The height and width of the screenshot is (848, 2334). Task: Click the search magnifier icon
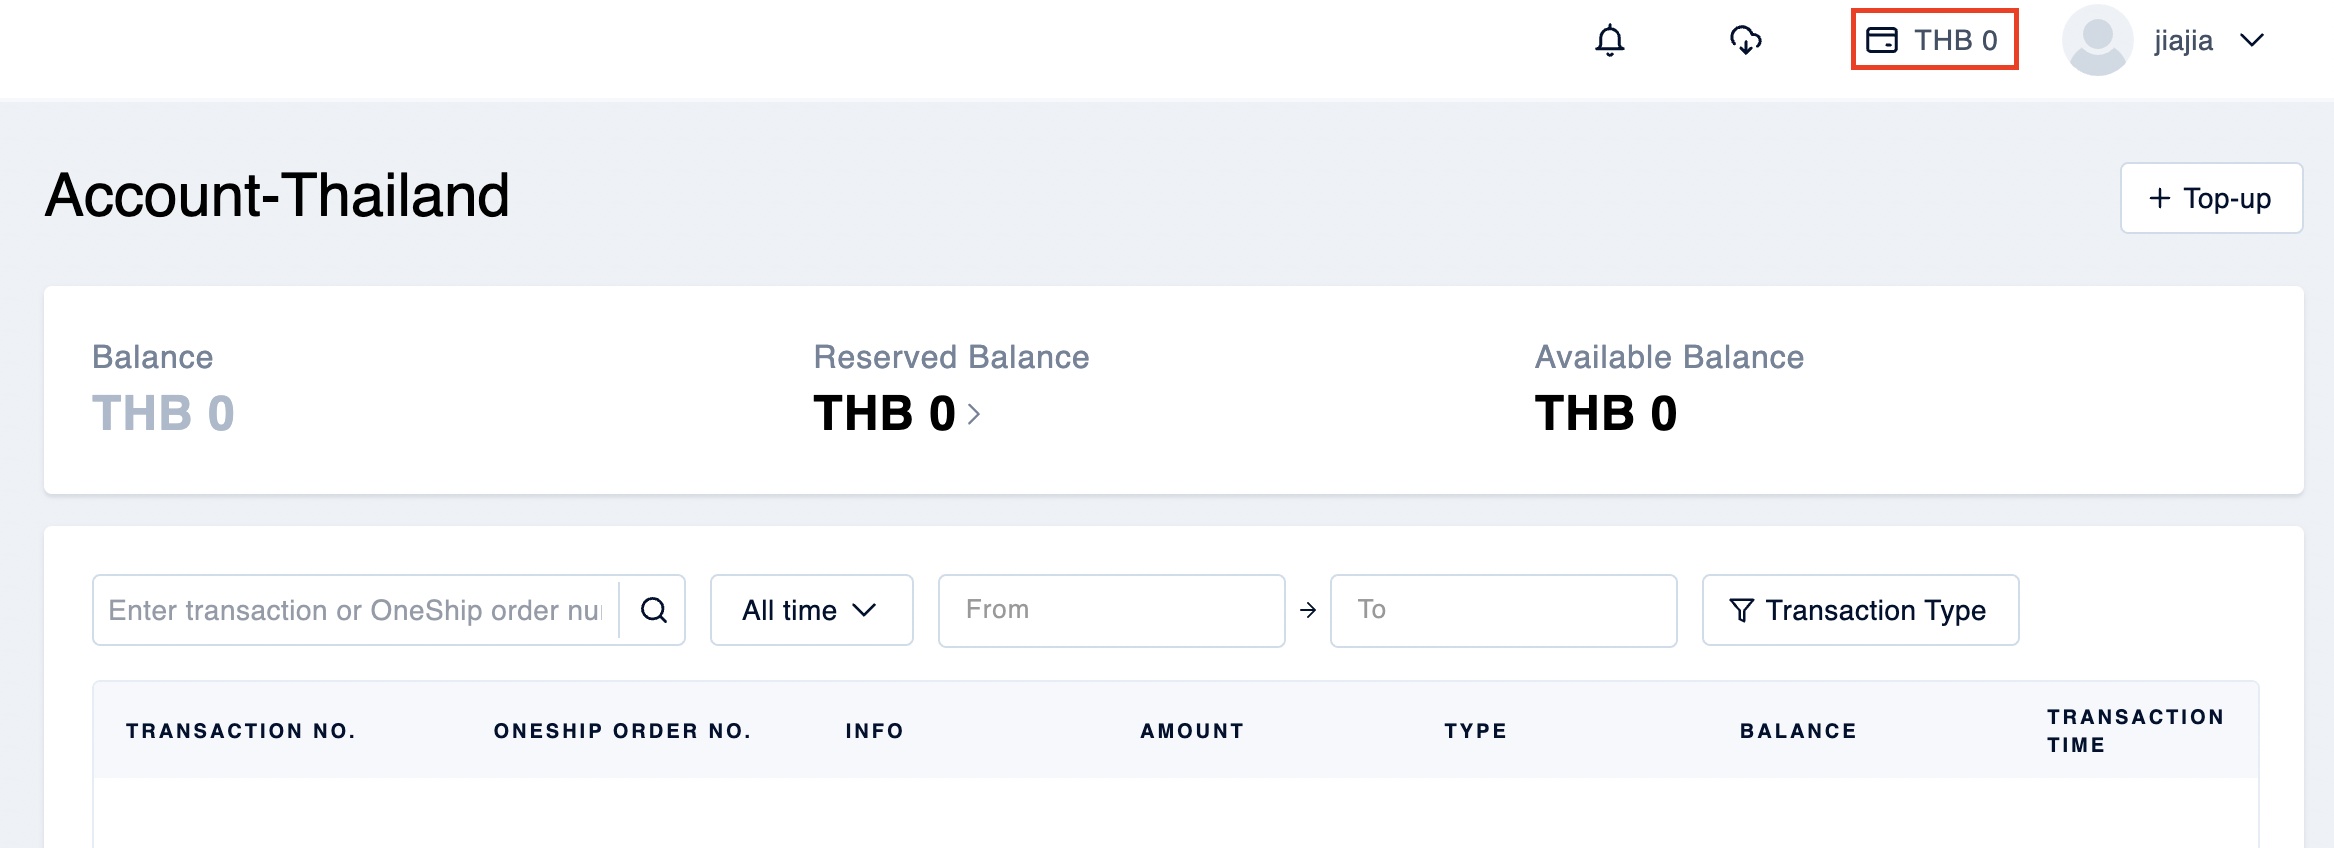653,610
